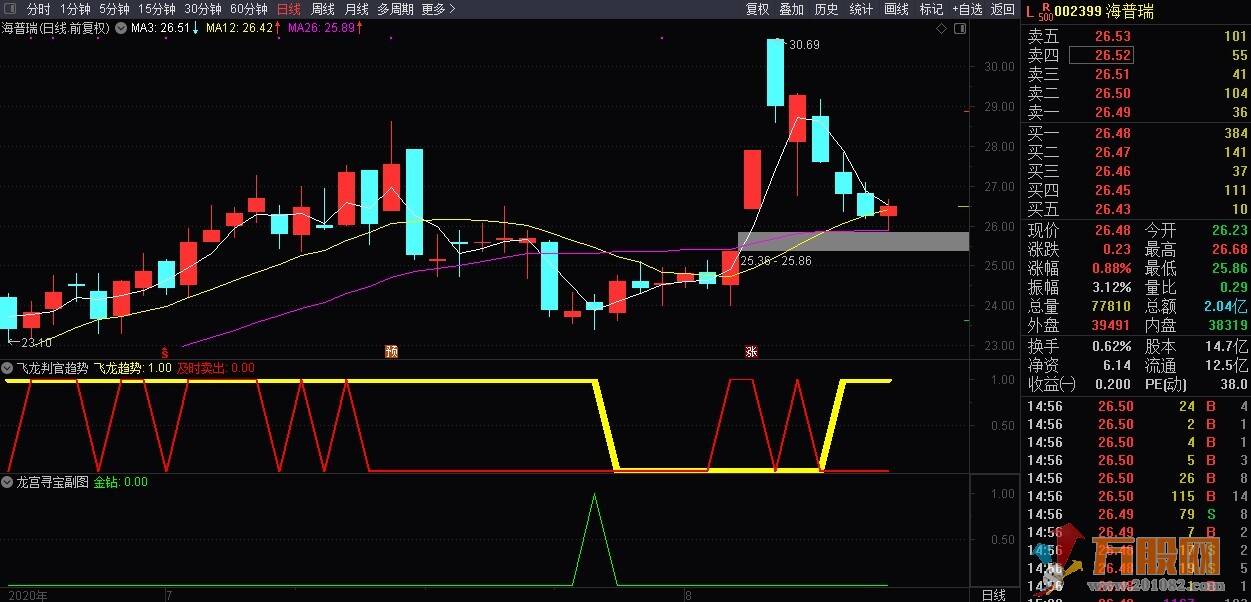Image resolution: width=1251 pixels, height=602 pixels.
Task: Open the 历史 history button
Action: [826, 9]
